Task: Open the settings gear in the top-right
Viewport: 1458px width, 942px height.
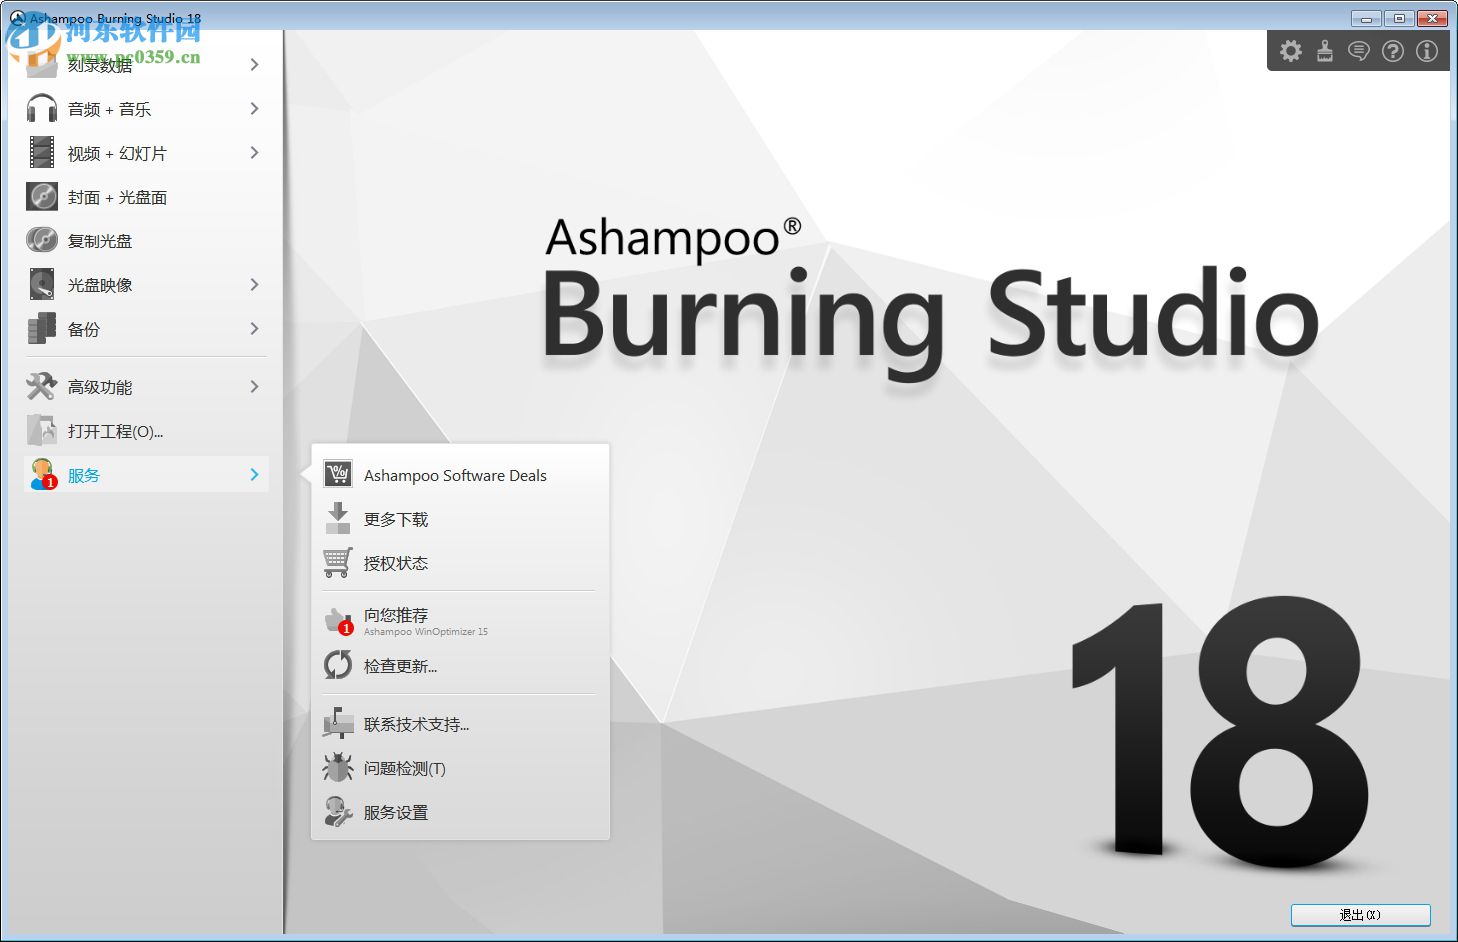Action: [x=1291, y=50]
